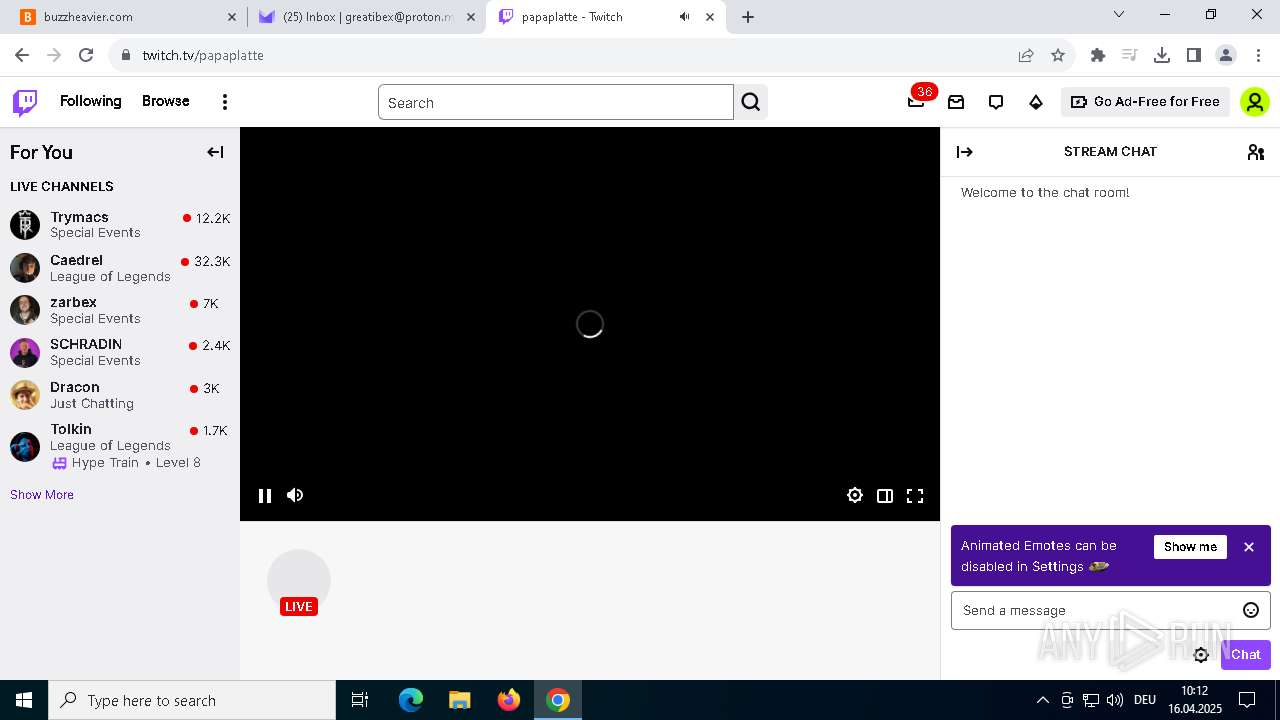The width and height of the screenshot is (1280, 720).
Task: Close the buzzheavier.com tab
Action: tap(232, 17)
